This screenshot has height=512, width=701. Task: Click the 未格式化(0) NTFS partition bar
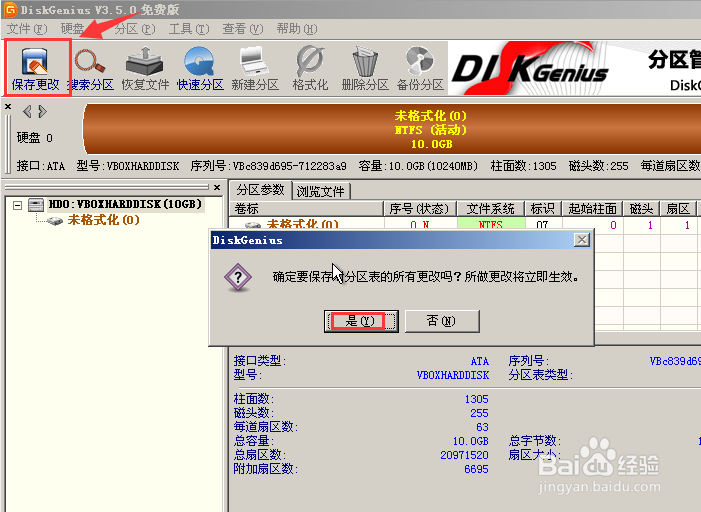[x=392, y=129]
